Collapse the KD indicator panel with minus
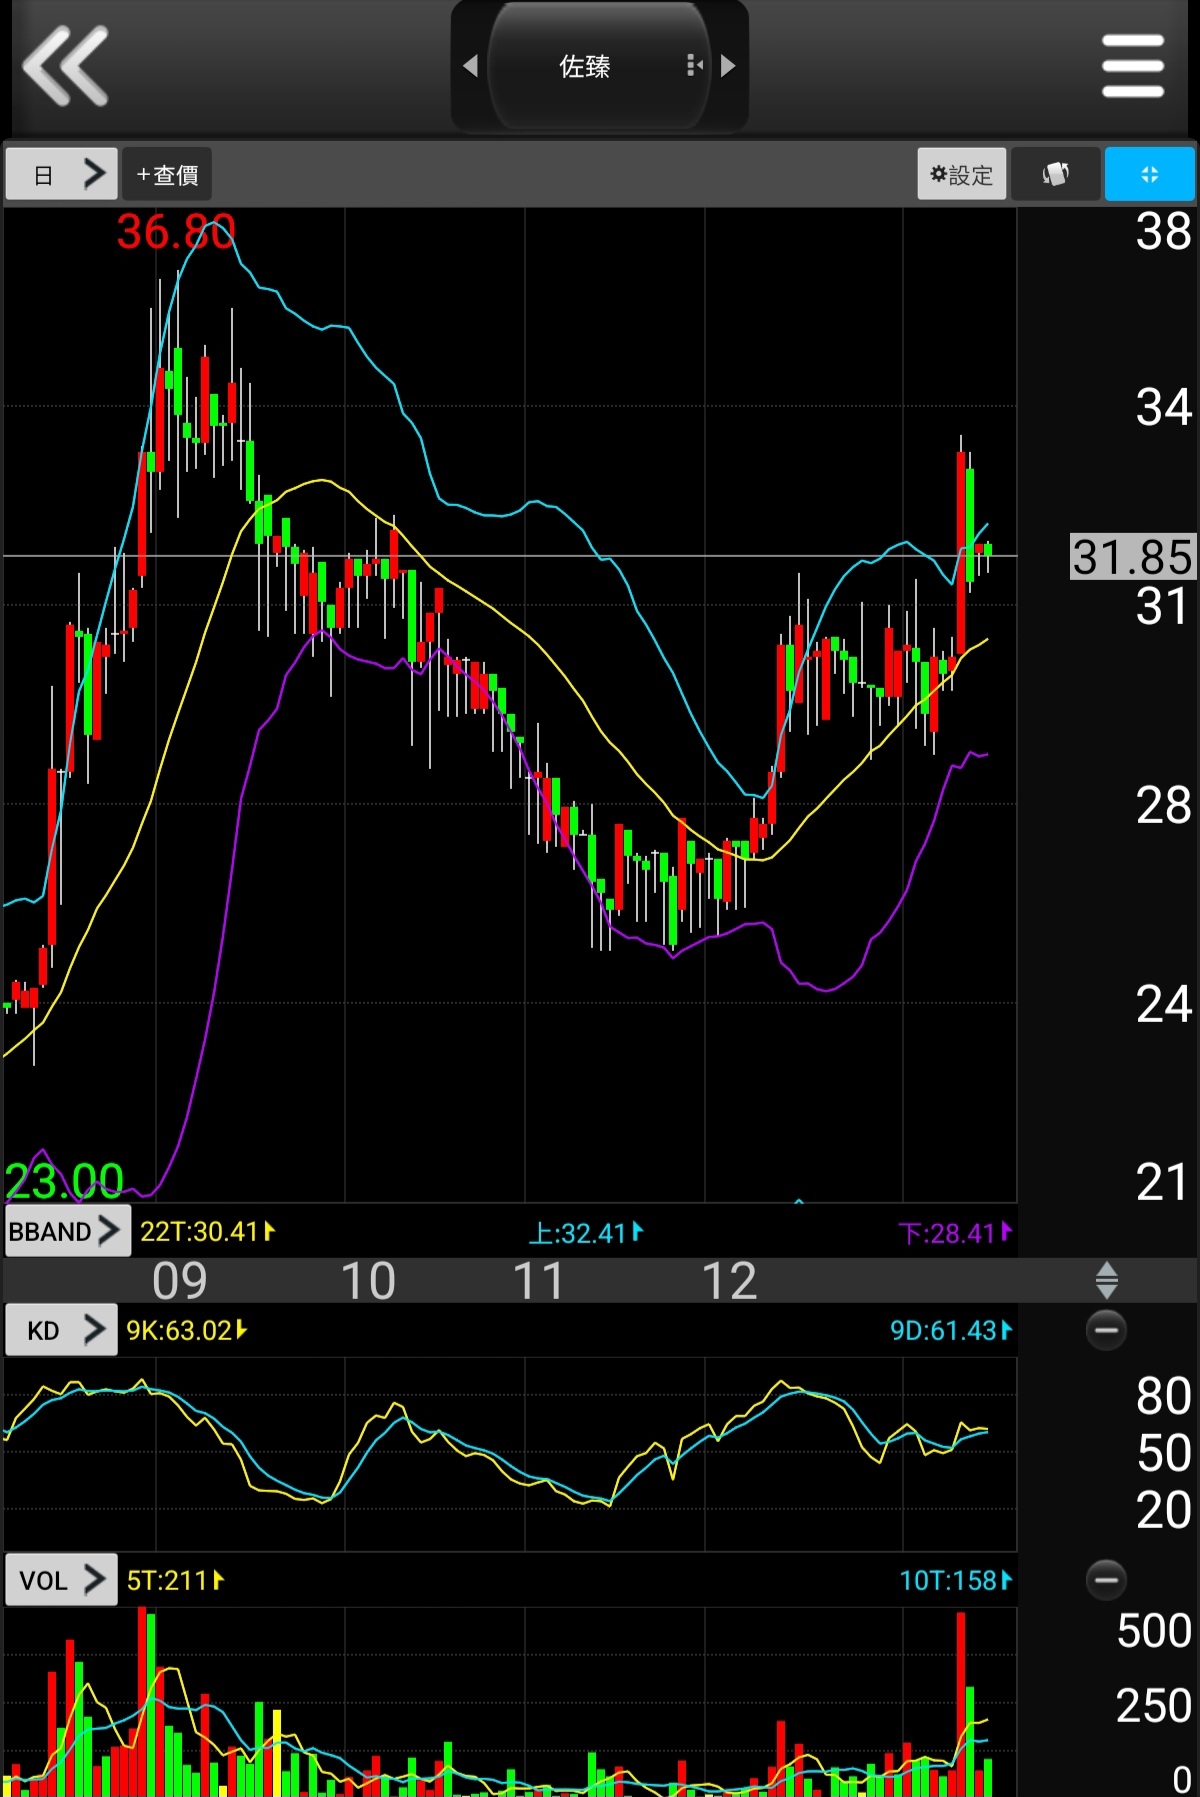 (x=1106, y=1330)
